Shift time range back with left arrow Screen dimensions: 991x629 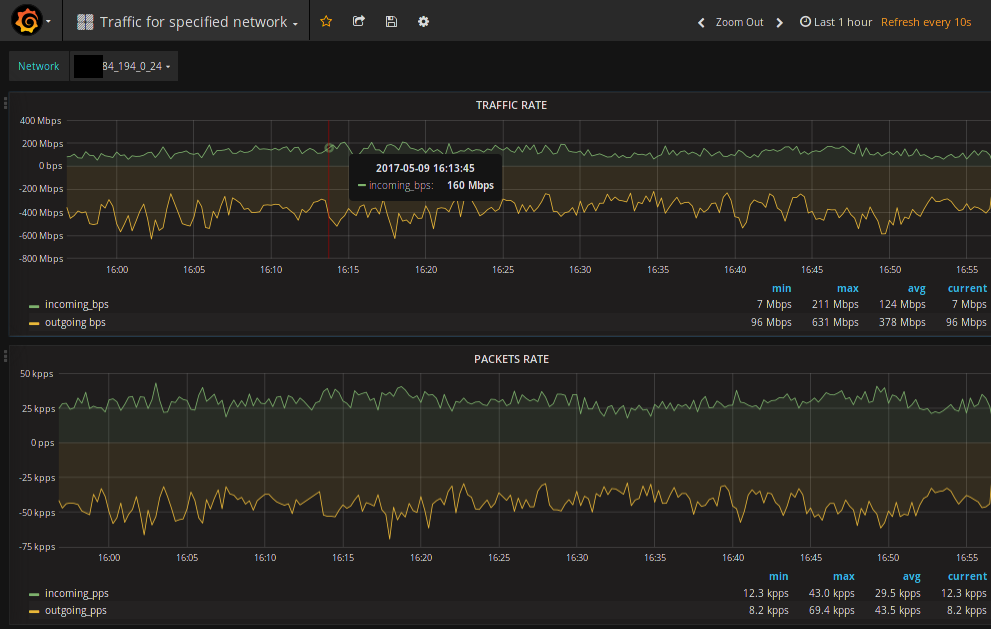tap(701, 22)
